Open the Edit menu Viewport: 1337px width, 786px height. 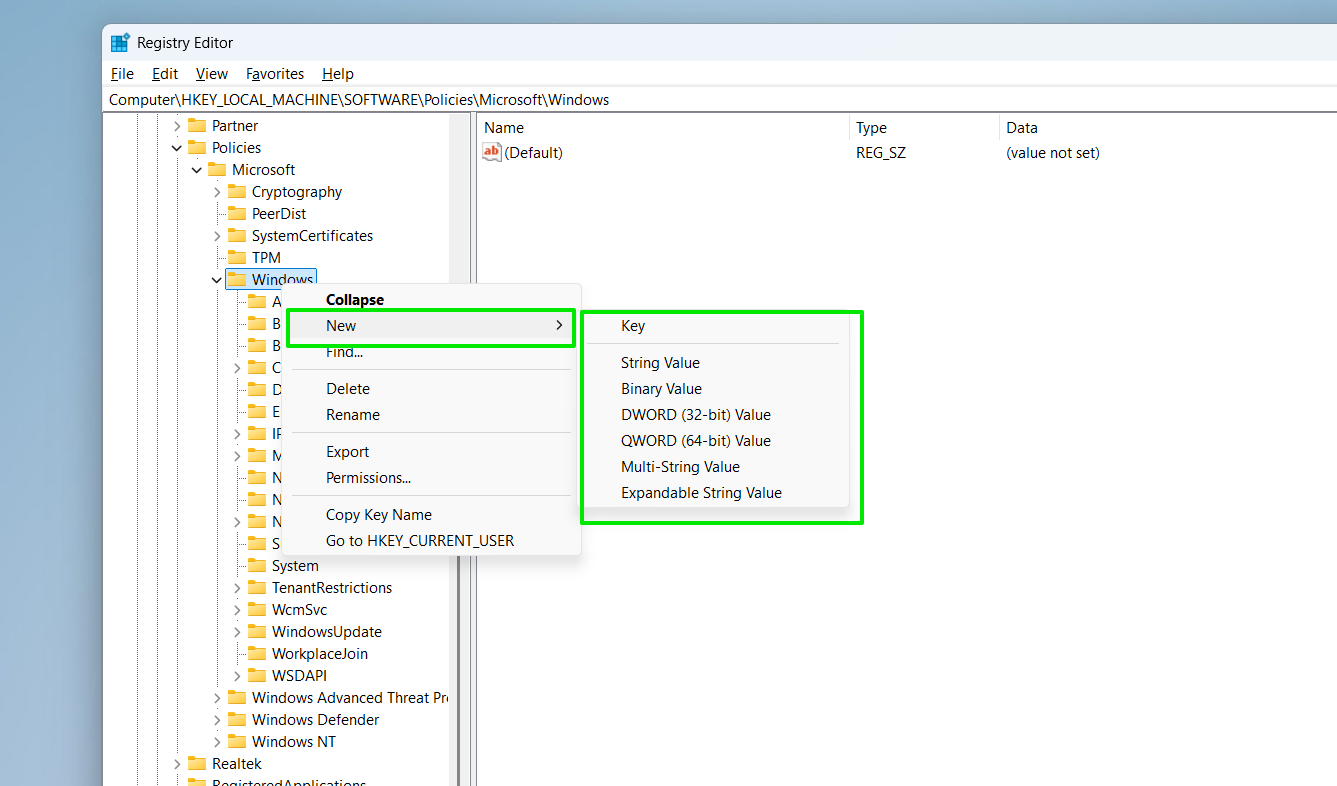(165, 74)
